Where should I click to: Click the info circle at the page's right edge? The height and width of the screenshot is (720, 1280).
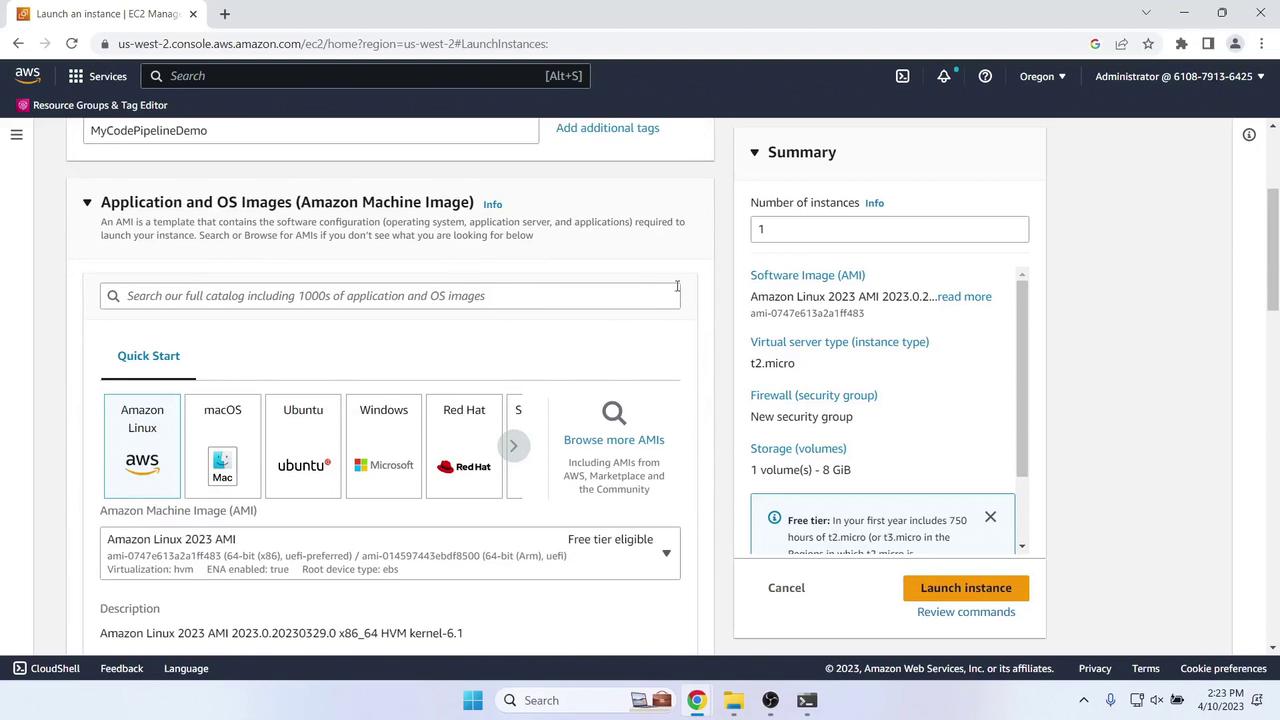coord(1249,135)
